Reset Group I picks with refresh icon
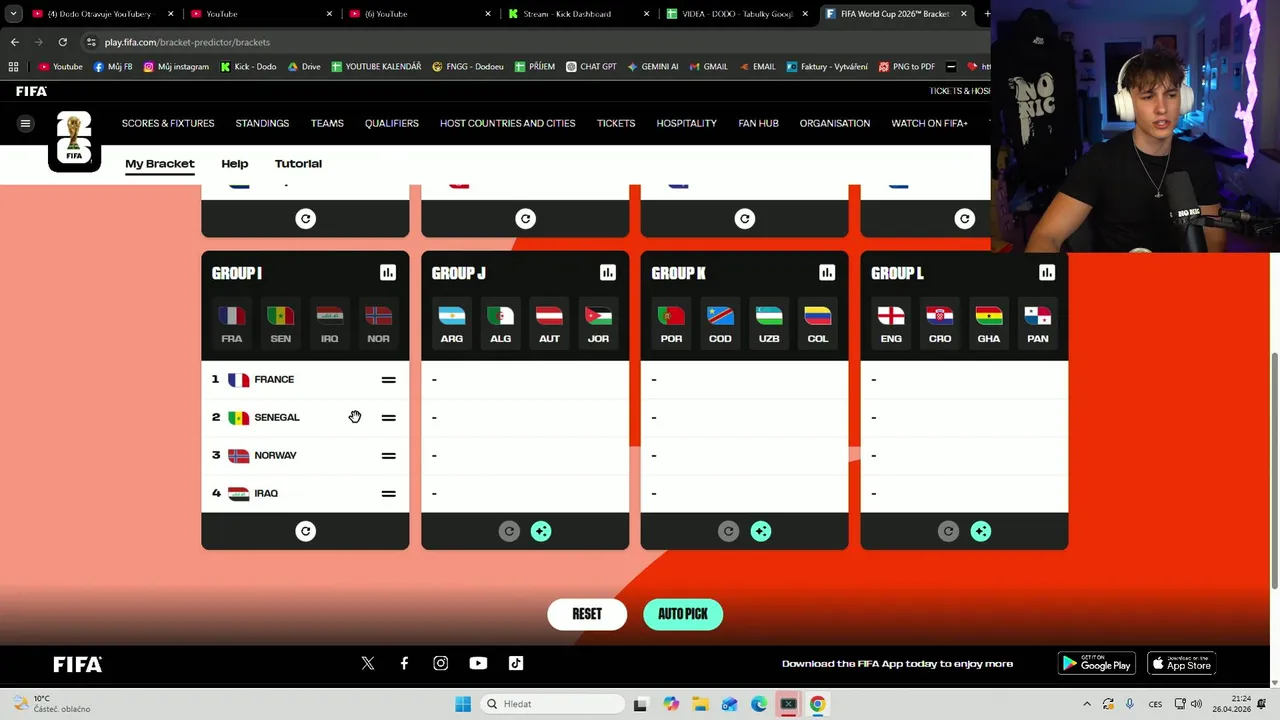1280x720 pixels. click(x=306, y=531)
